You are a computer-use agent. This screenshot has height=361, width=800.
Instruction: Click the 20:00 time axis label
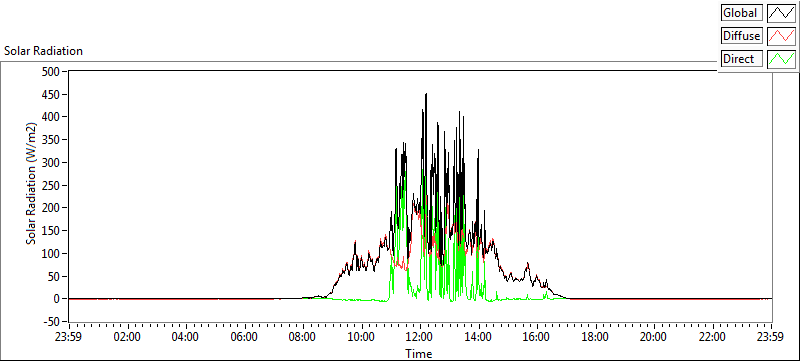(654, 337)
